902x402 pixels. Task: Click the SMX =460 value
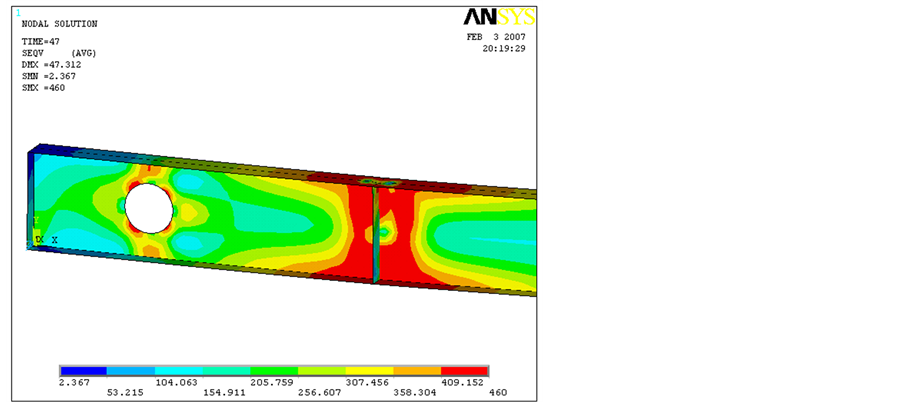[x=43, y=87]
